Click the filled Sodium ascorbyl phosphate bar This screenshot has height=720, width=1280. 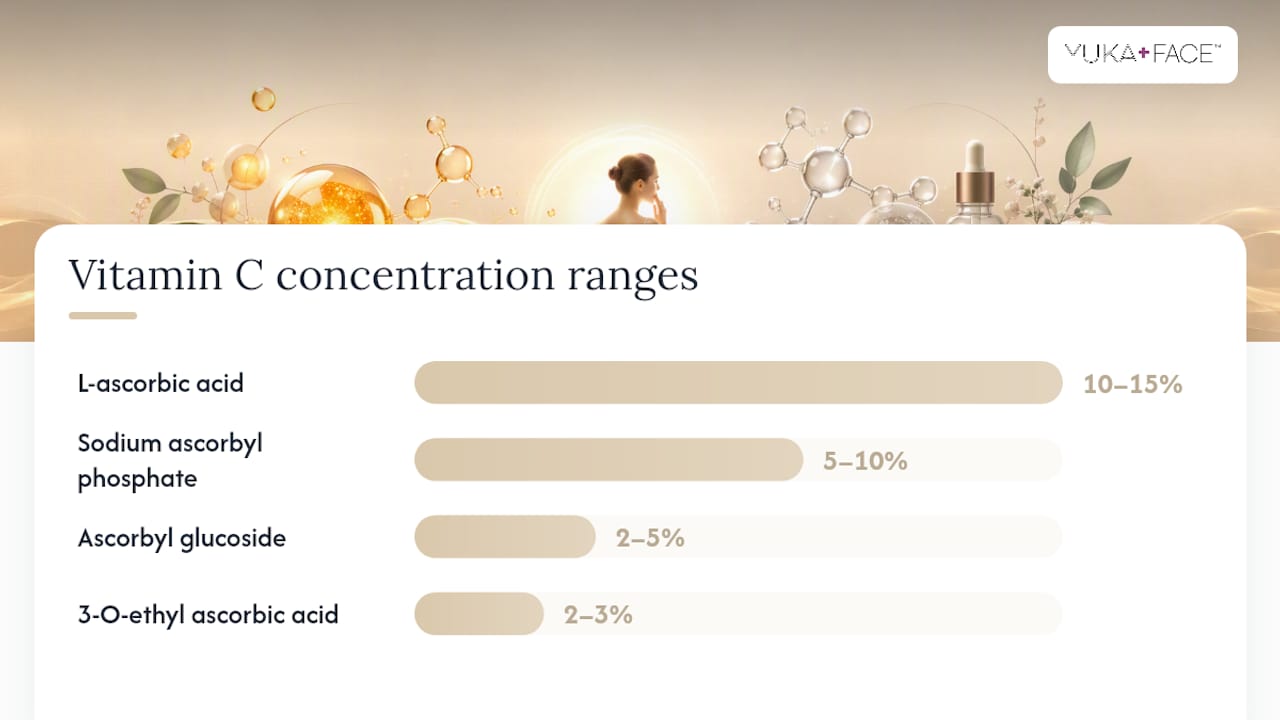tap(608, 459)
